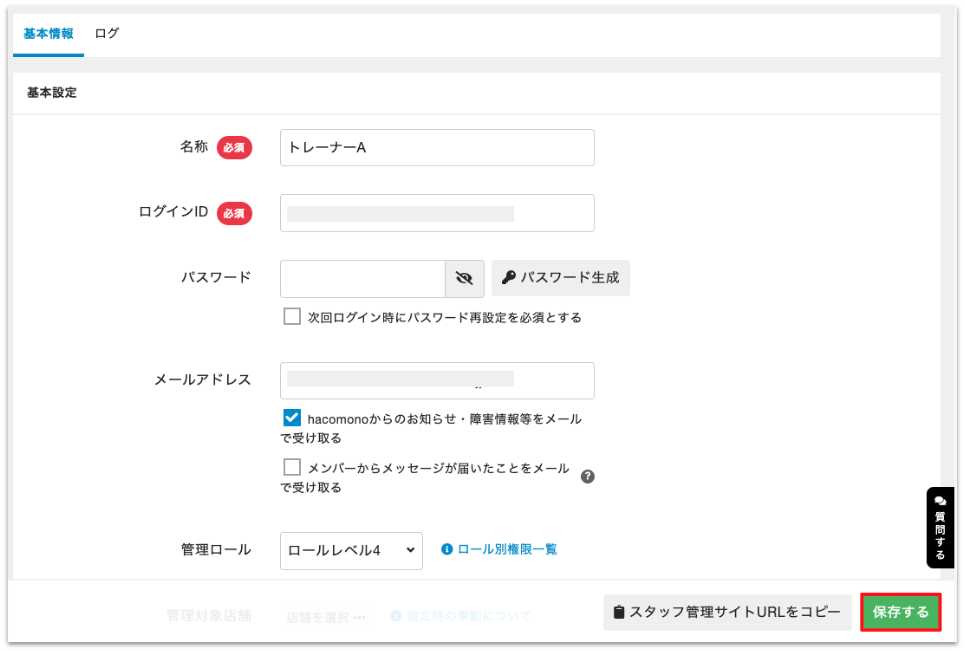Open the 管理ロール dropdown
Image resolution: width=965 pixels, height=651 pixels.
pyautogui.click(x=351, y=550)
